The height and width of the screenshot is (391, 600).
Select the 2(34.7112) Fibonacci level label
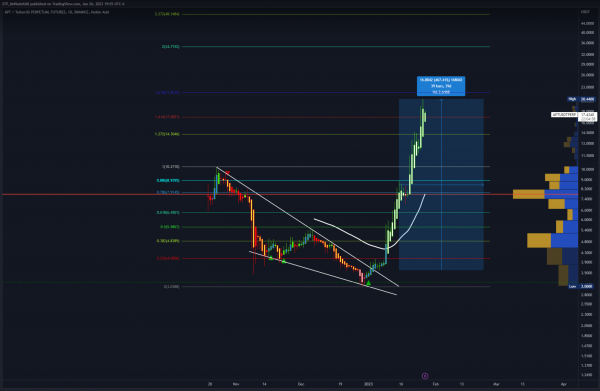tap(170, 47)
